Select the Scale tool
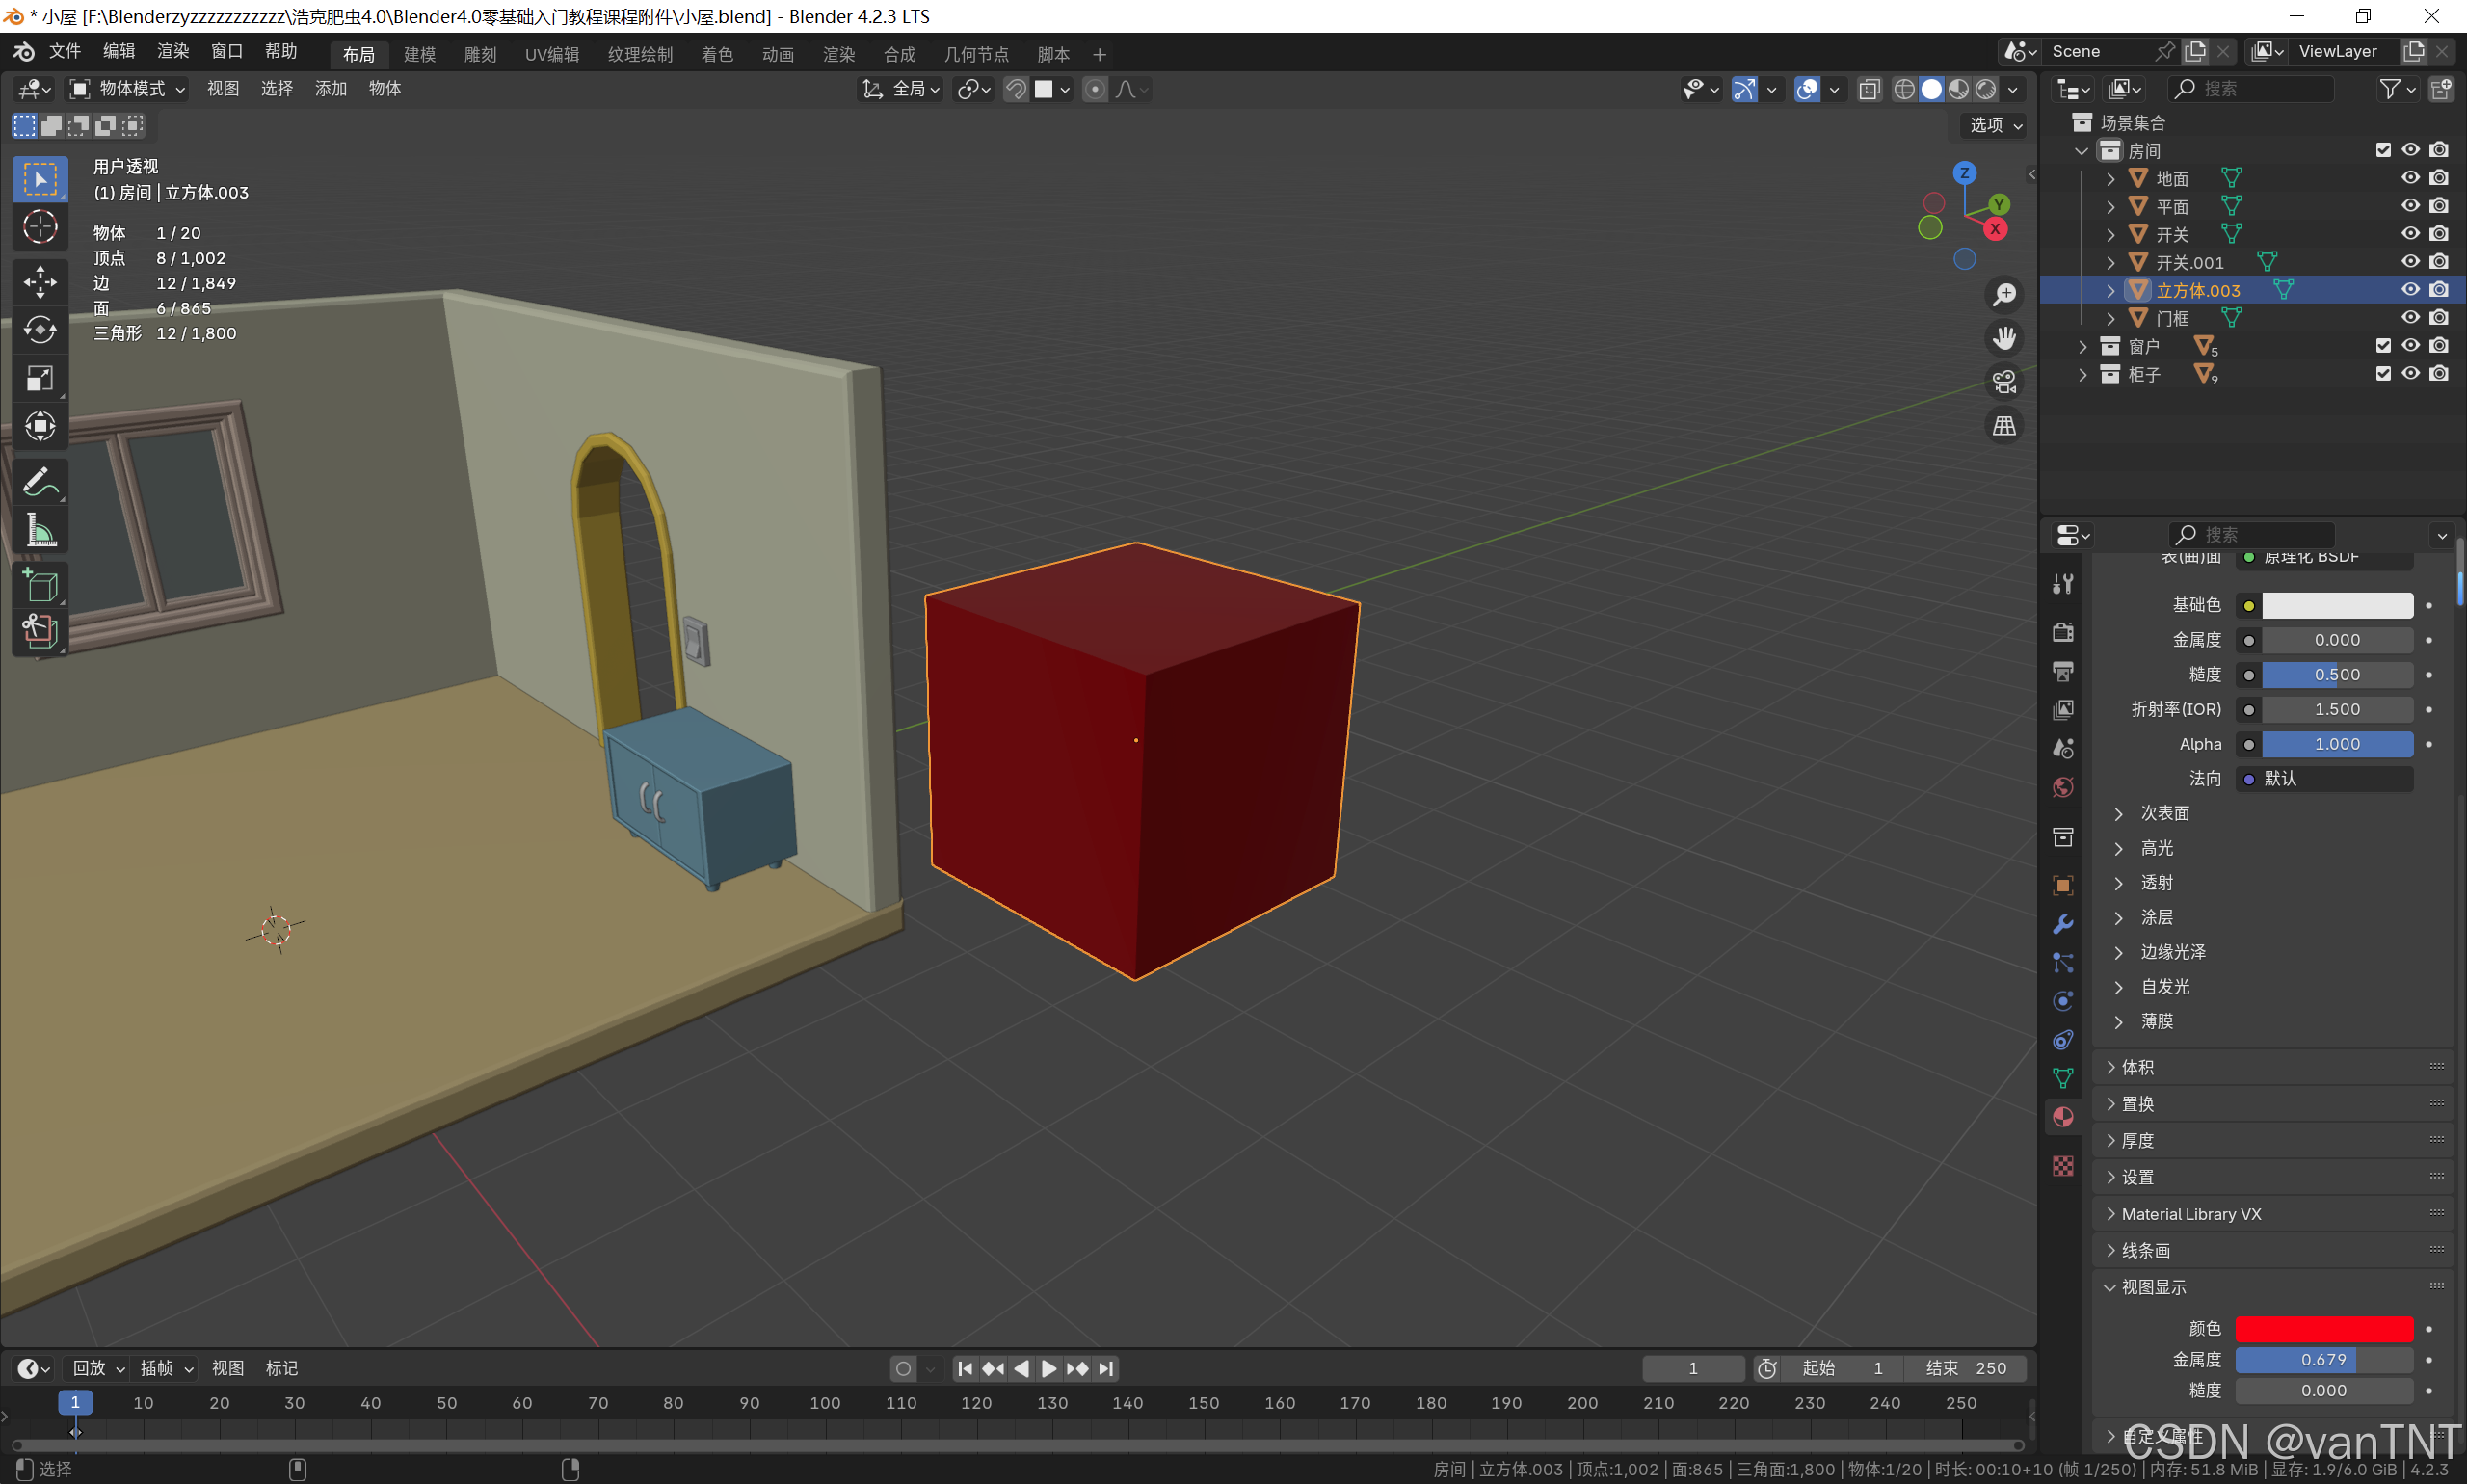The height and width of the screenshot is (1484, 2467). pos(40,378)
